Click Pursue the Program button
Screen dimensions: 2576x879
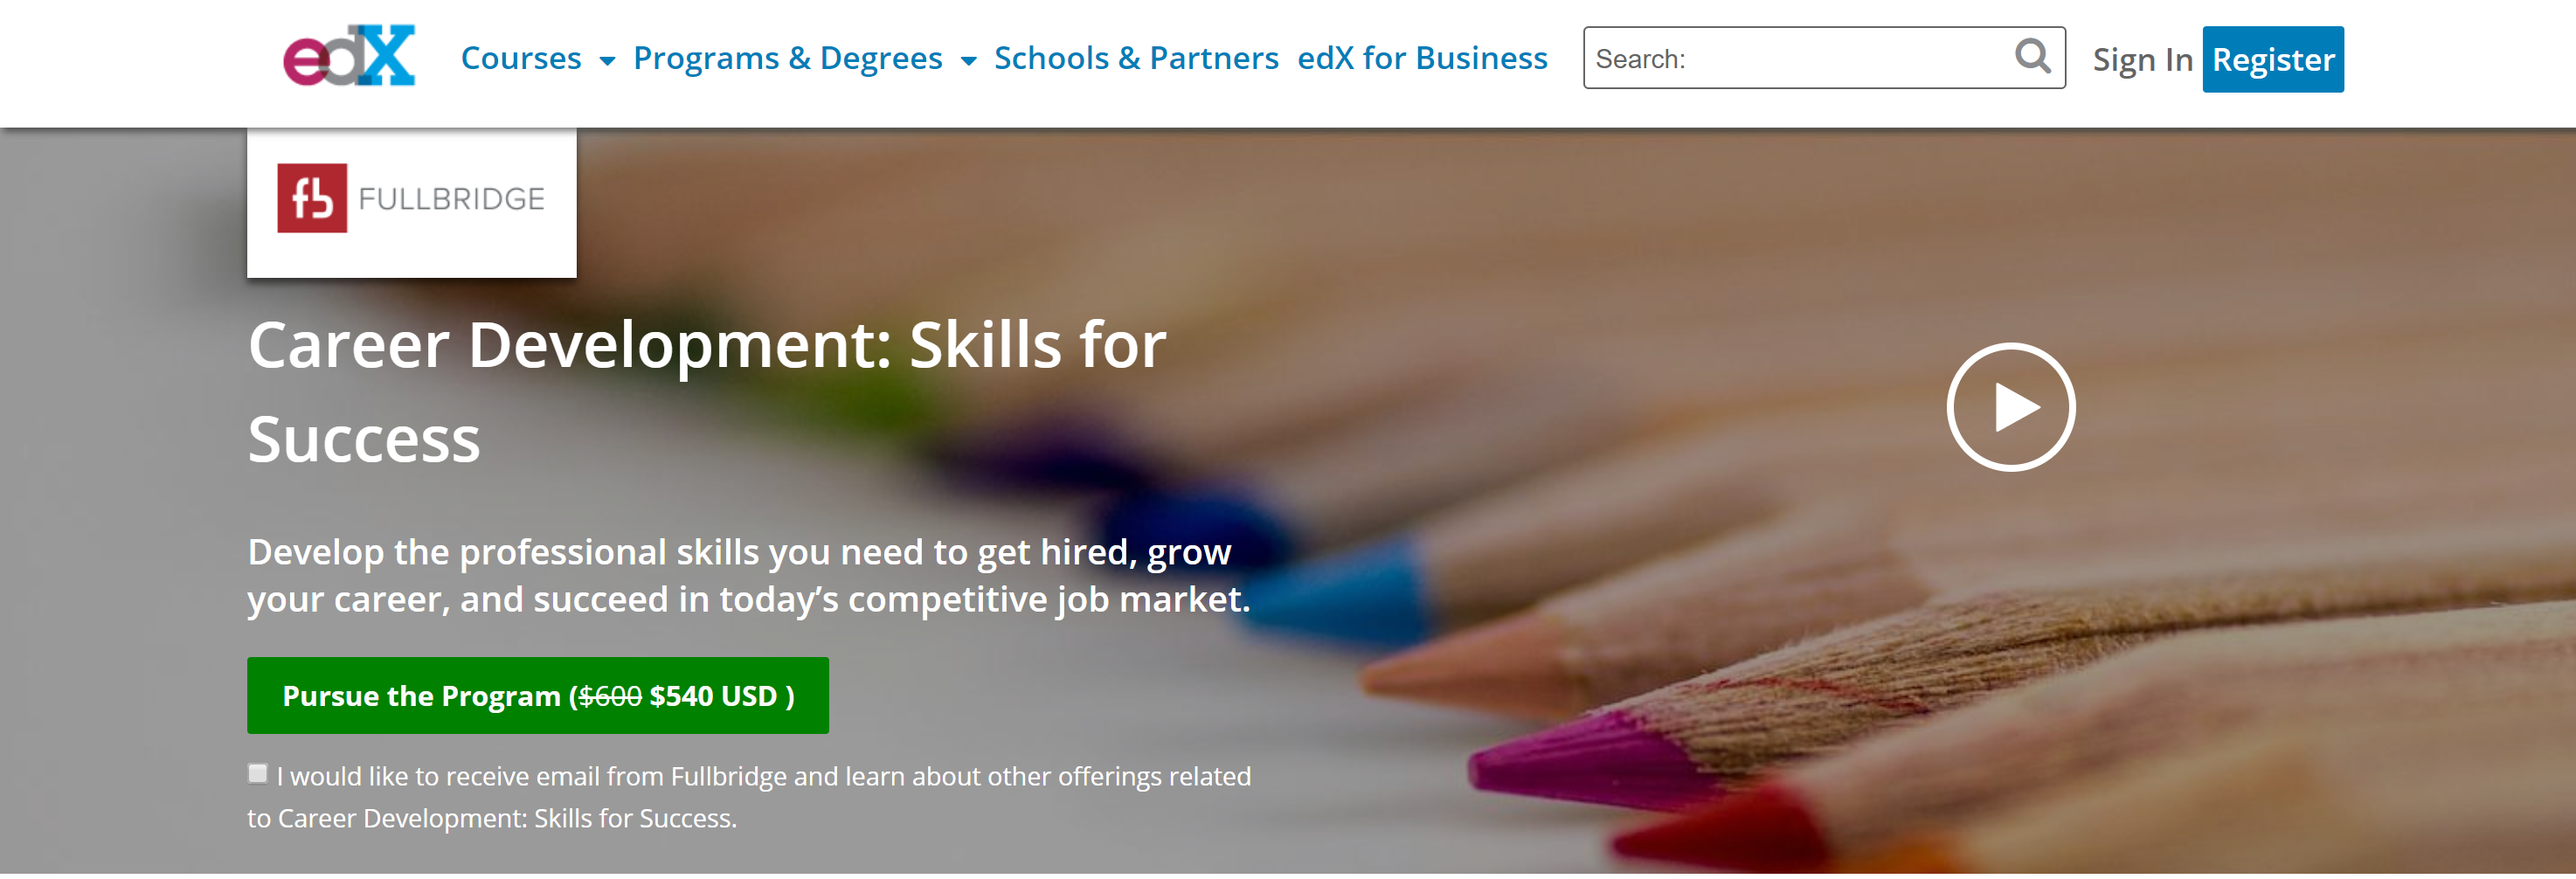(538, 695)
